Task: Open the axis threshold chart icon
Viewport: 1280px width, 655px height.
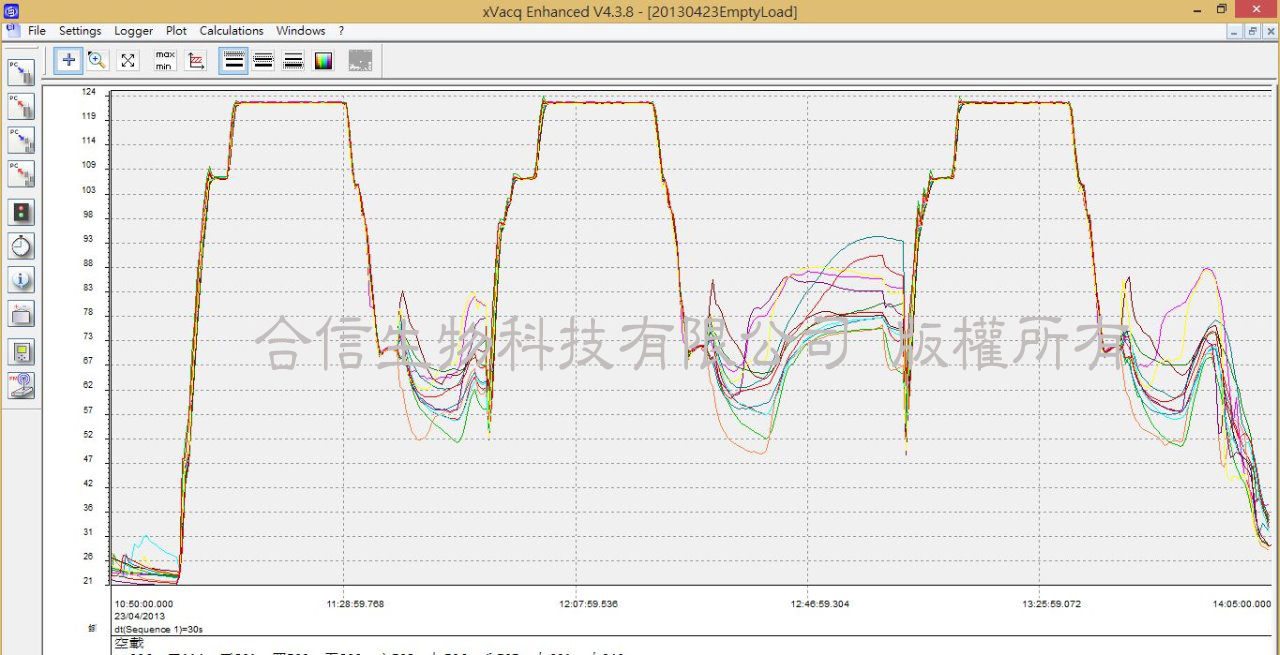Action: point(197,60)
